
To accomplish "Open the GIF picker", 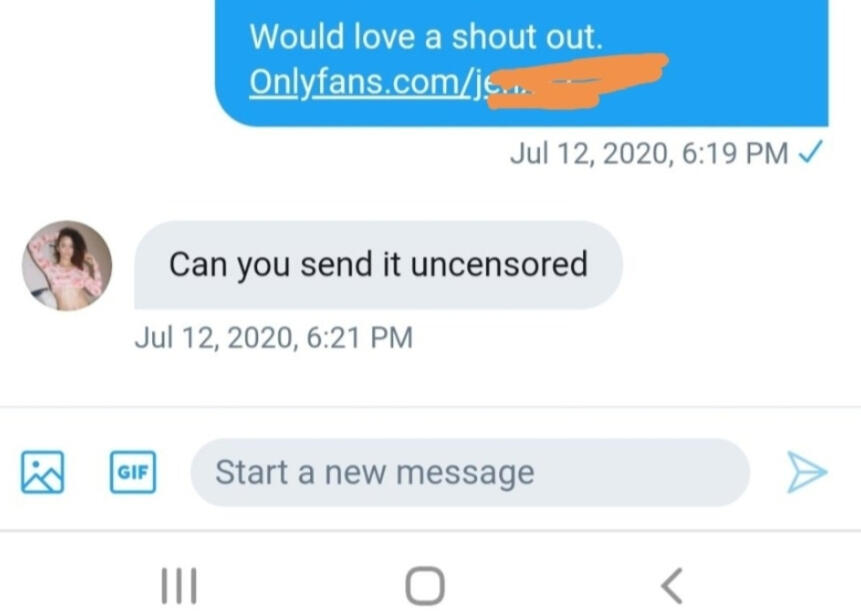I will [x=133, y=472].
